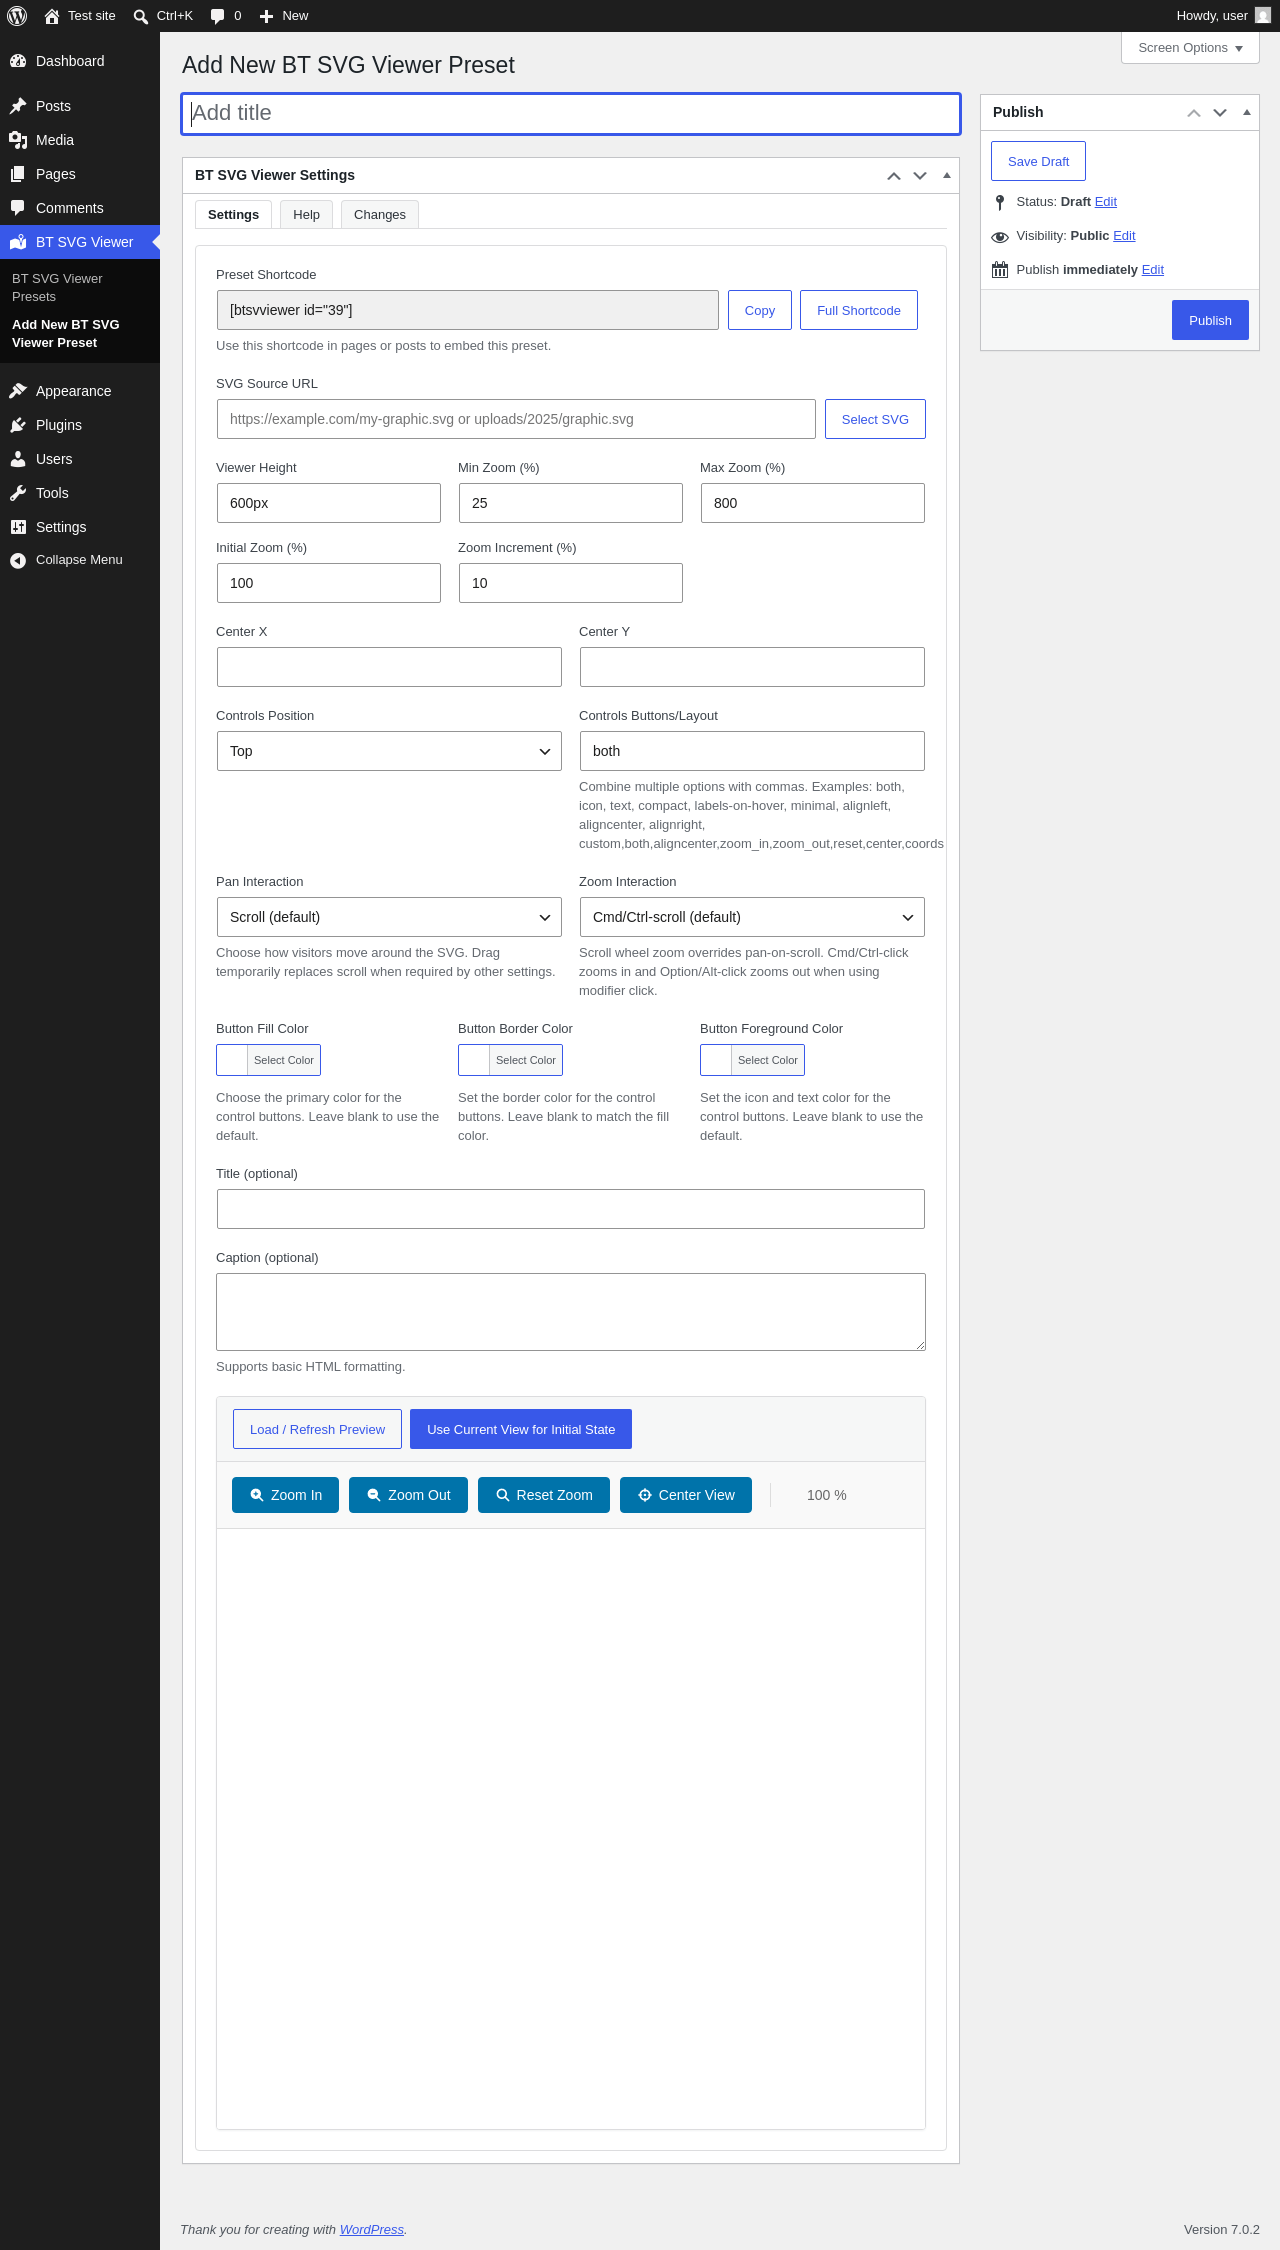Open the Controls Position dropdown

[389, 751]
